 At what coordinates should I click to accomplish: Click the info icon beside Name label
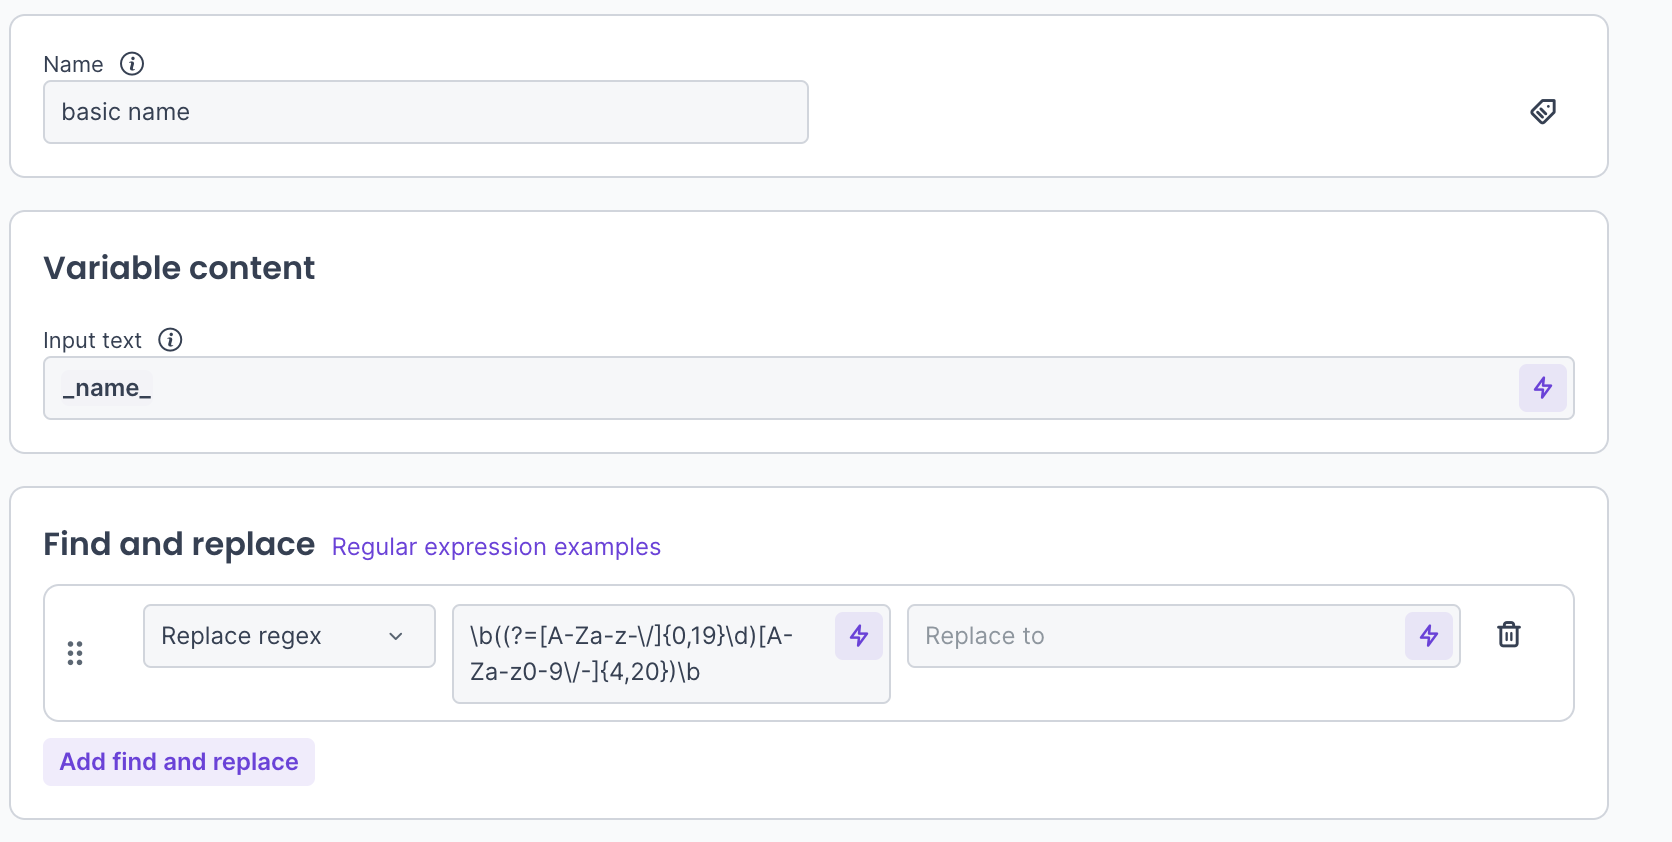pos(132,64)
